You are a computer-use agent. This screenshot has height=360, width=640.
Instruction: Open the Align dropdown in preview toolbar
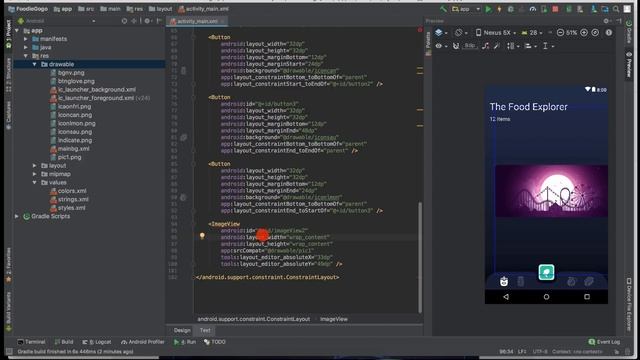530,46
